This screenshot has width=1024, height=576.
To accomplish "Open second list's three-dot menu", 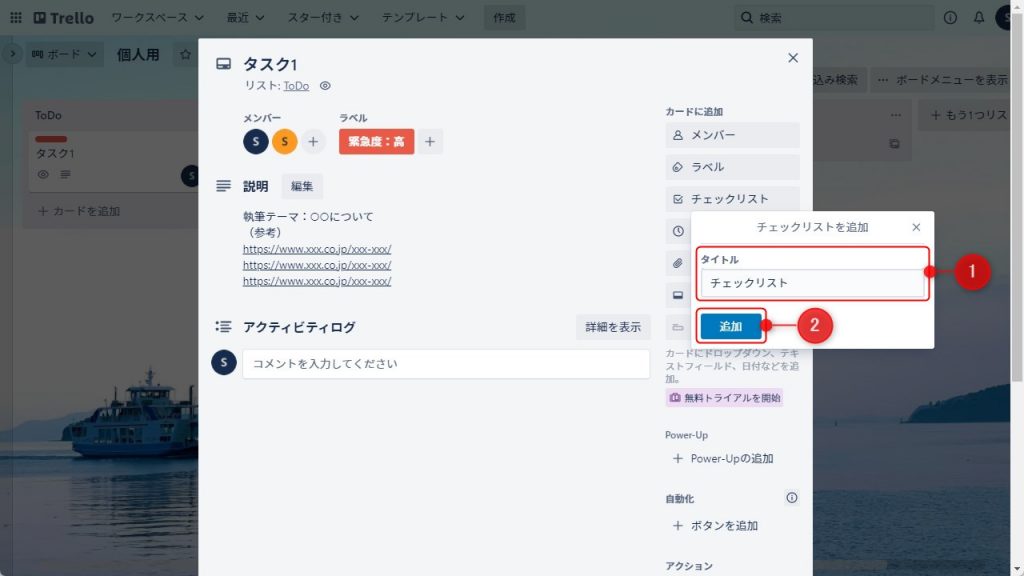I will click(896, 115).
